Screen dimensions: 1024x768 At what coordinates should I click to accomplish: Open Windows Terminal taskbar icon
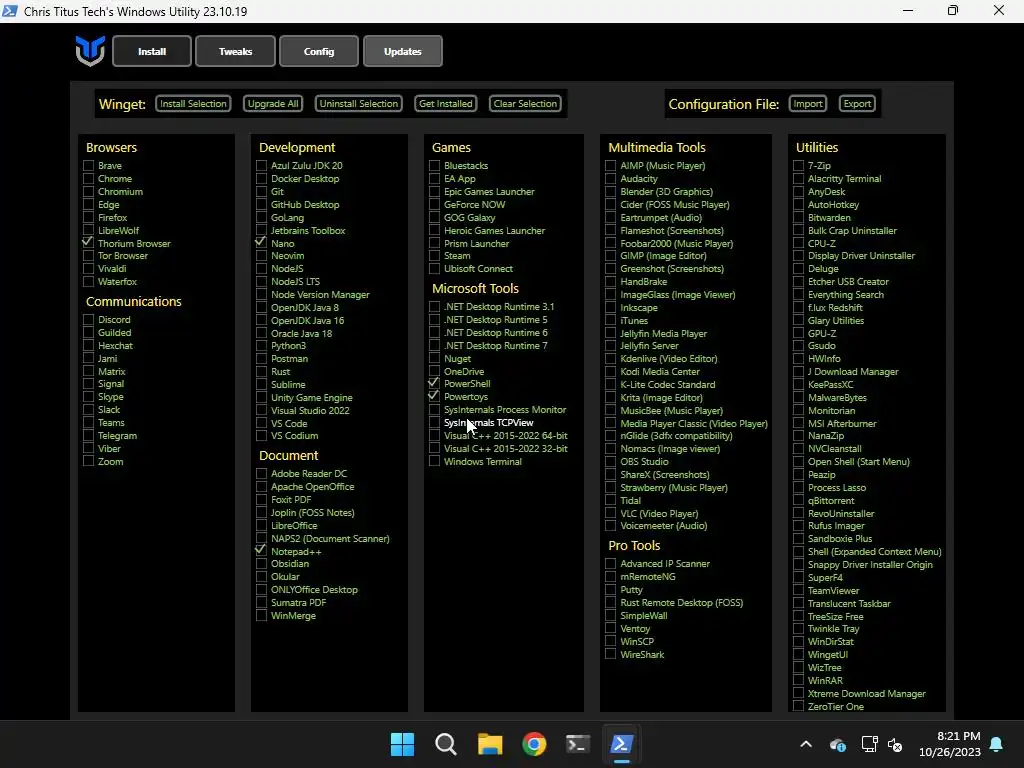pyautogui.click(x=578, y=744)
